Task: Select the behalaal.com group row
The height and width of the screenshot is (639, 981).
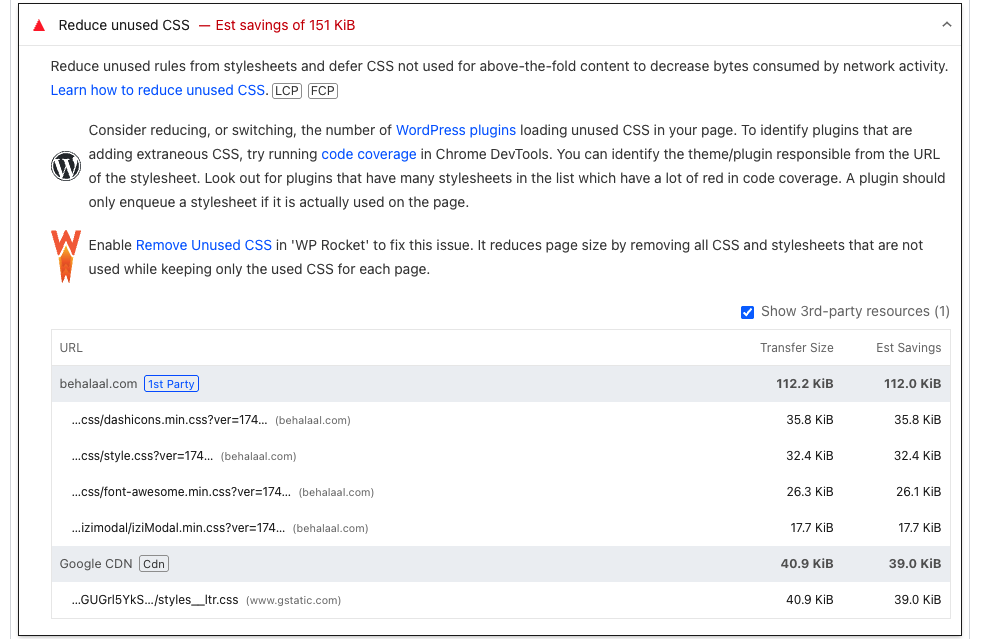Action: click(x=501, y=384)
